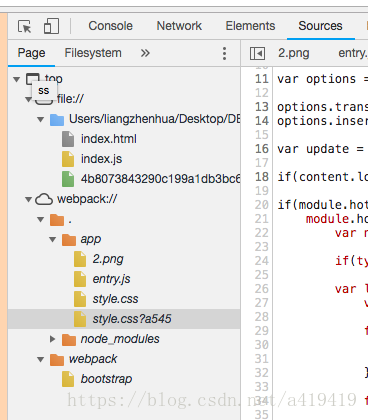Click the webpack:// cloud icon

click(44, 199)
